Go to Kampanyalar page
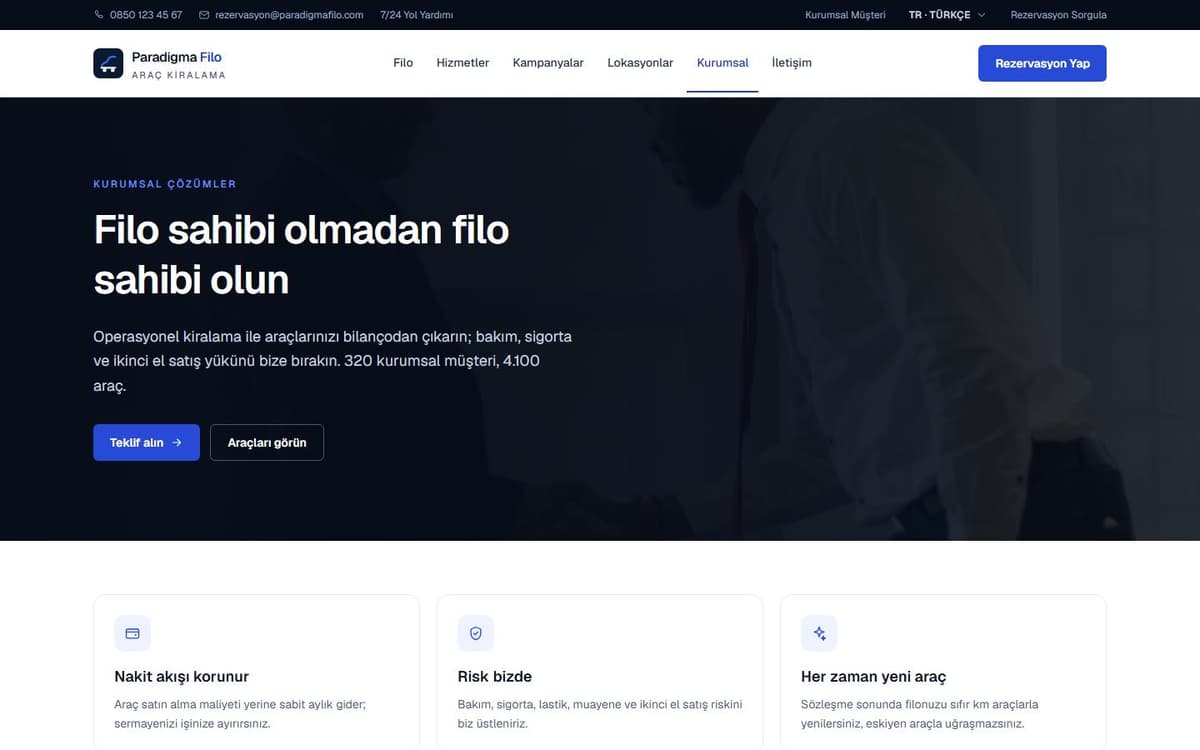Image resolution: width=1200 pixels, height=750 pixels. tap(548, 63)
